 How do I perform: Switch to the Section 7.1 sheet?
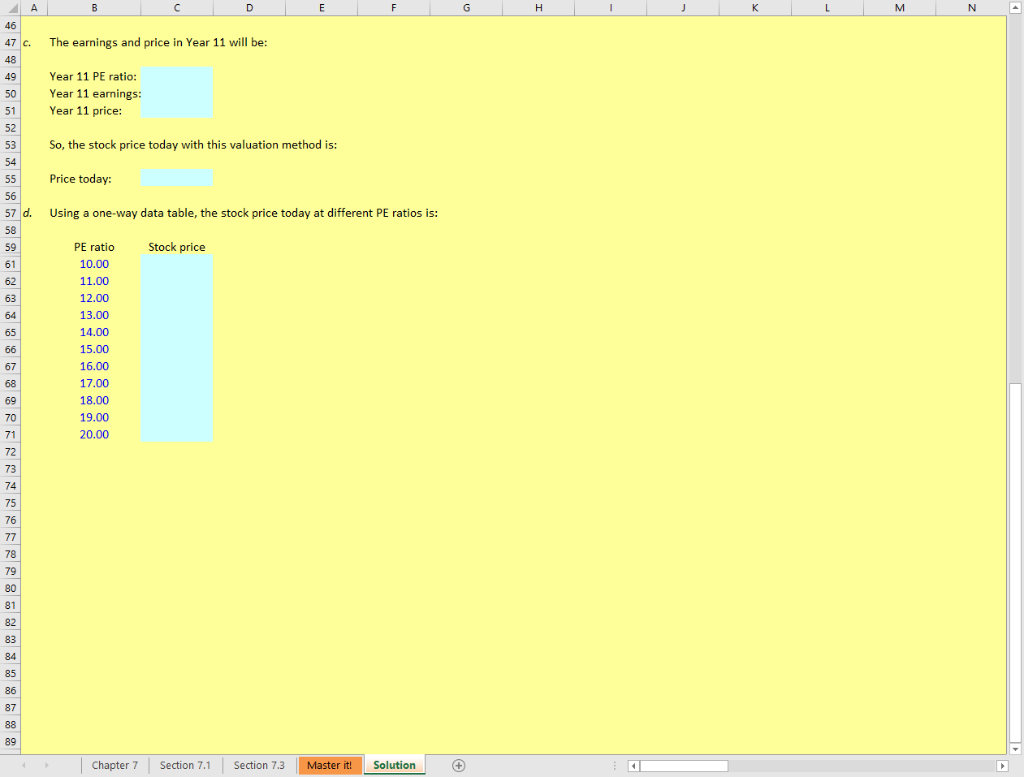pyautogui.click(x=185, y=765)
